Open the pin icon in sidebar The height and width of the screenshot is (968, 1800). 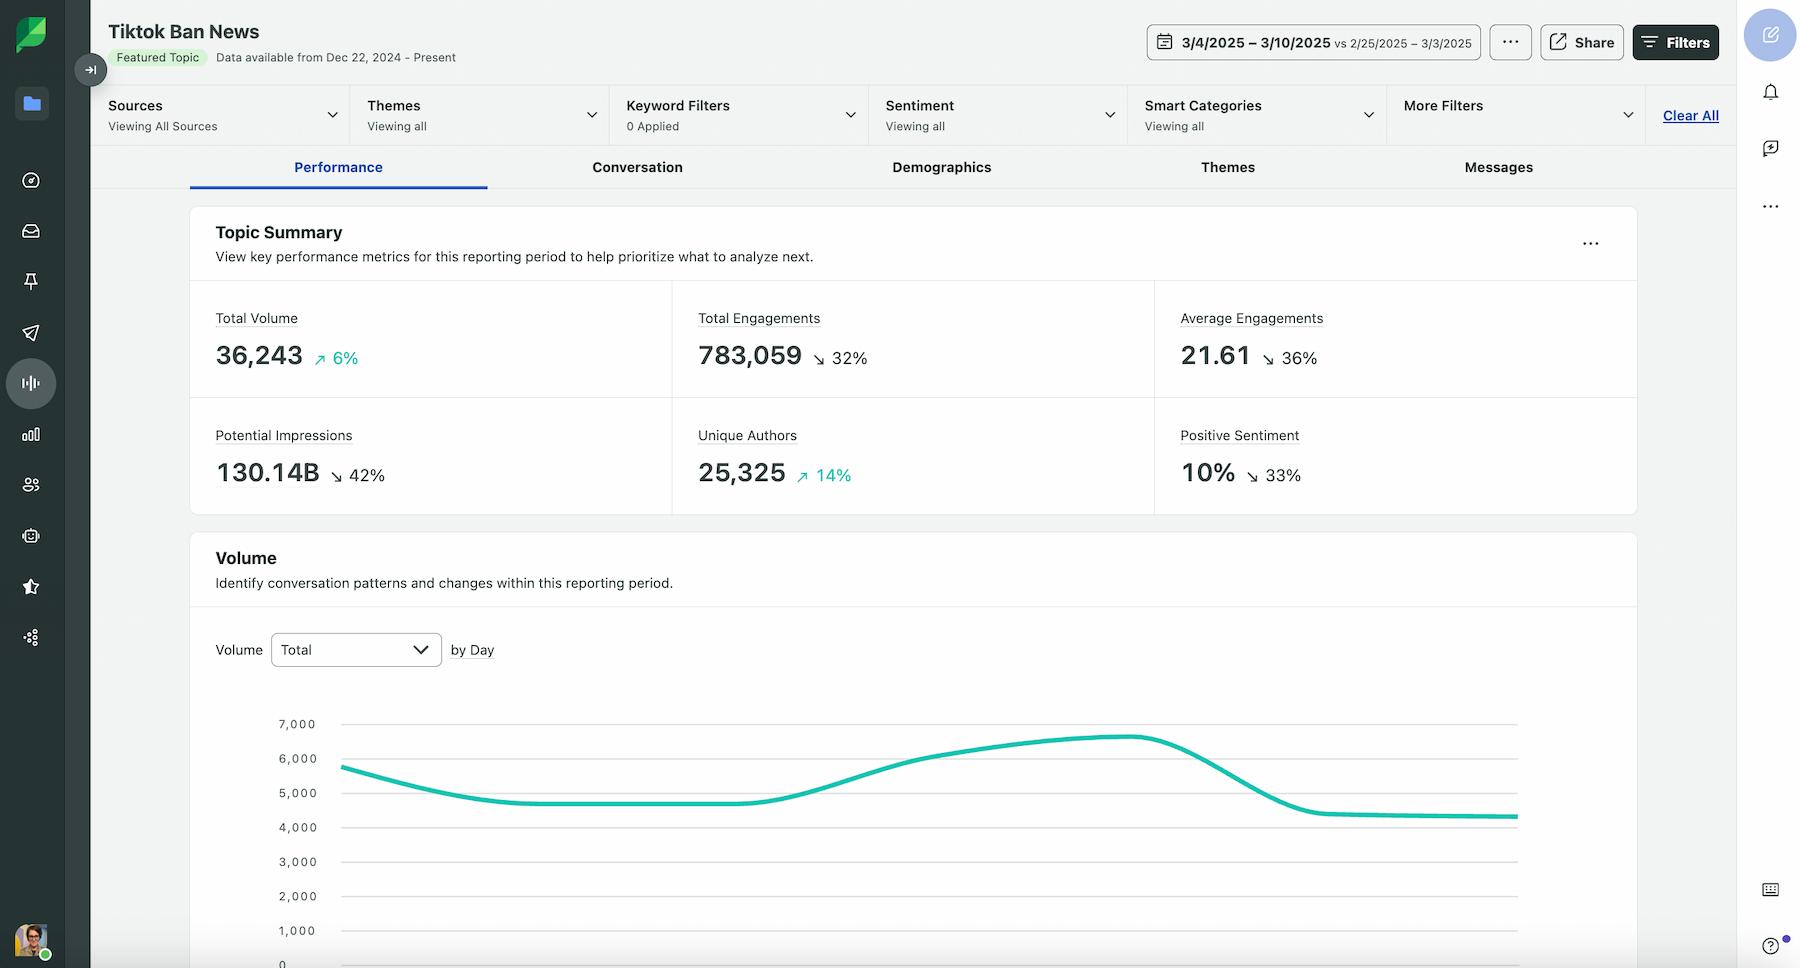31,282
